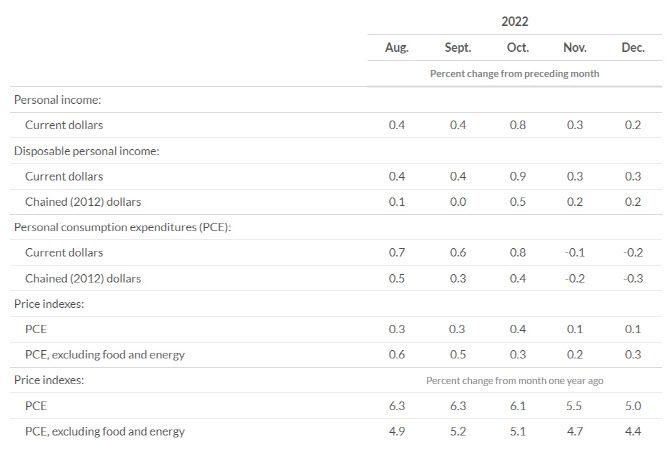Screen dimensions: 670x452
Task: Click Current dollars under Personal income
Action: point(64,125)
